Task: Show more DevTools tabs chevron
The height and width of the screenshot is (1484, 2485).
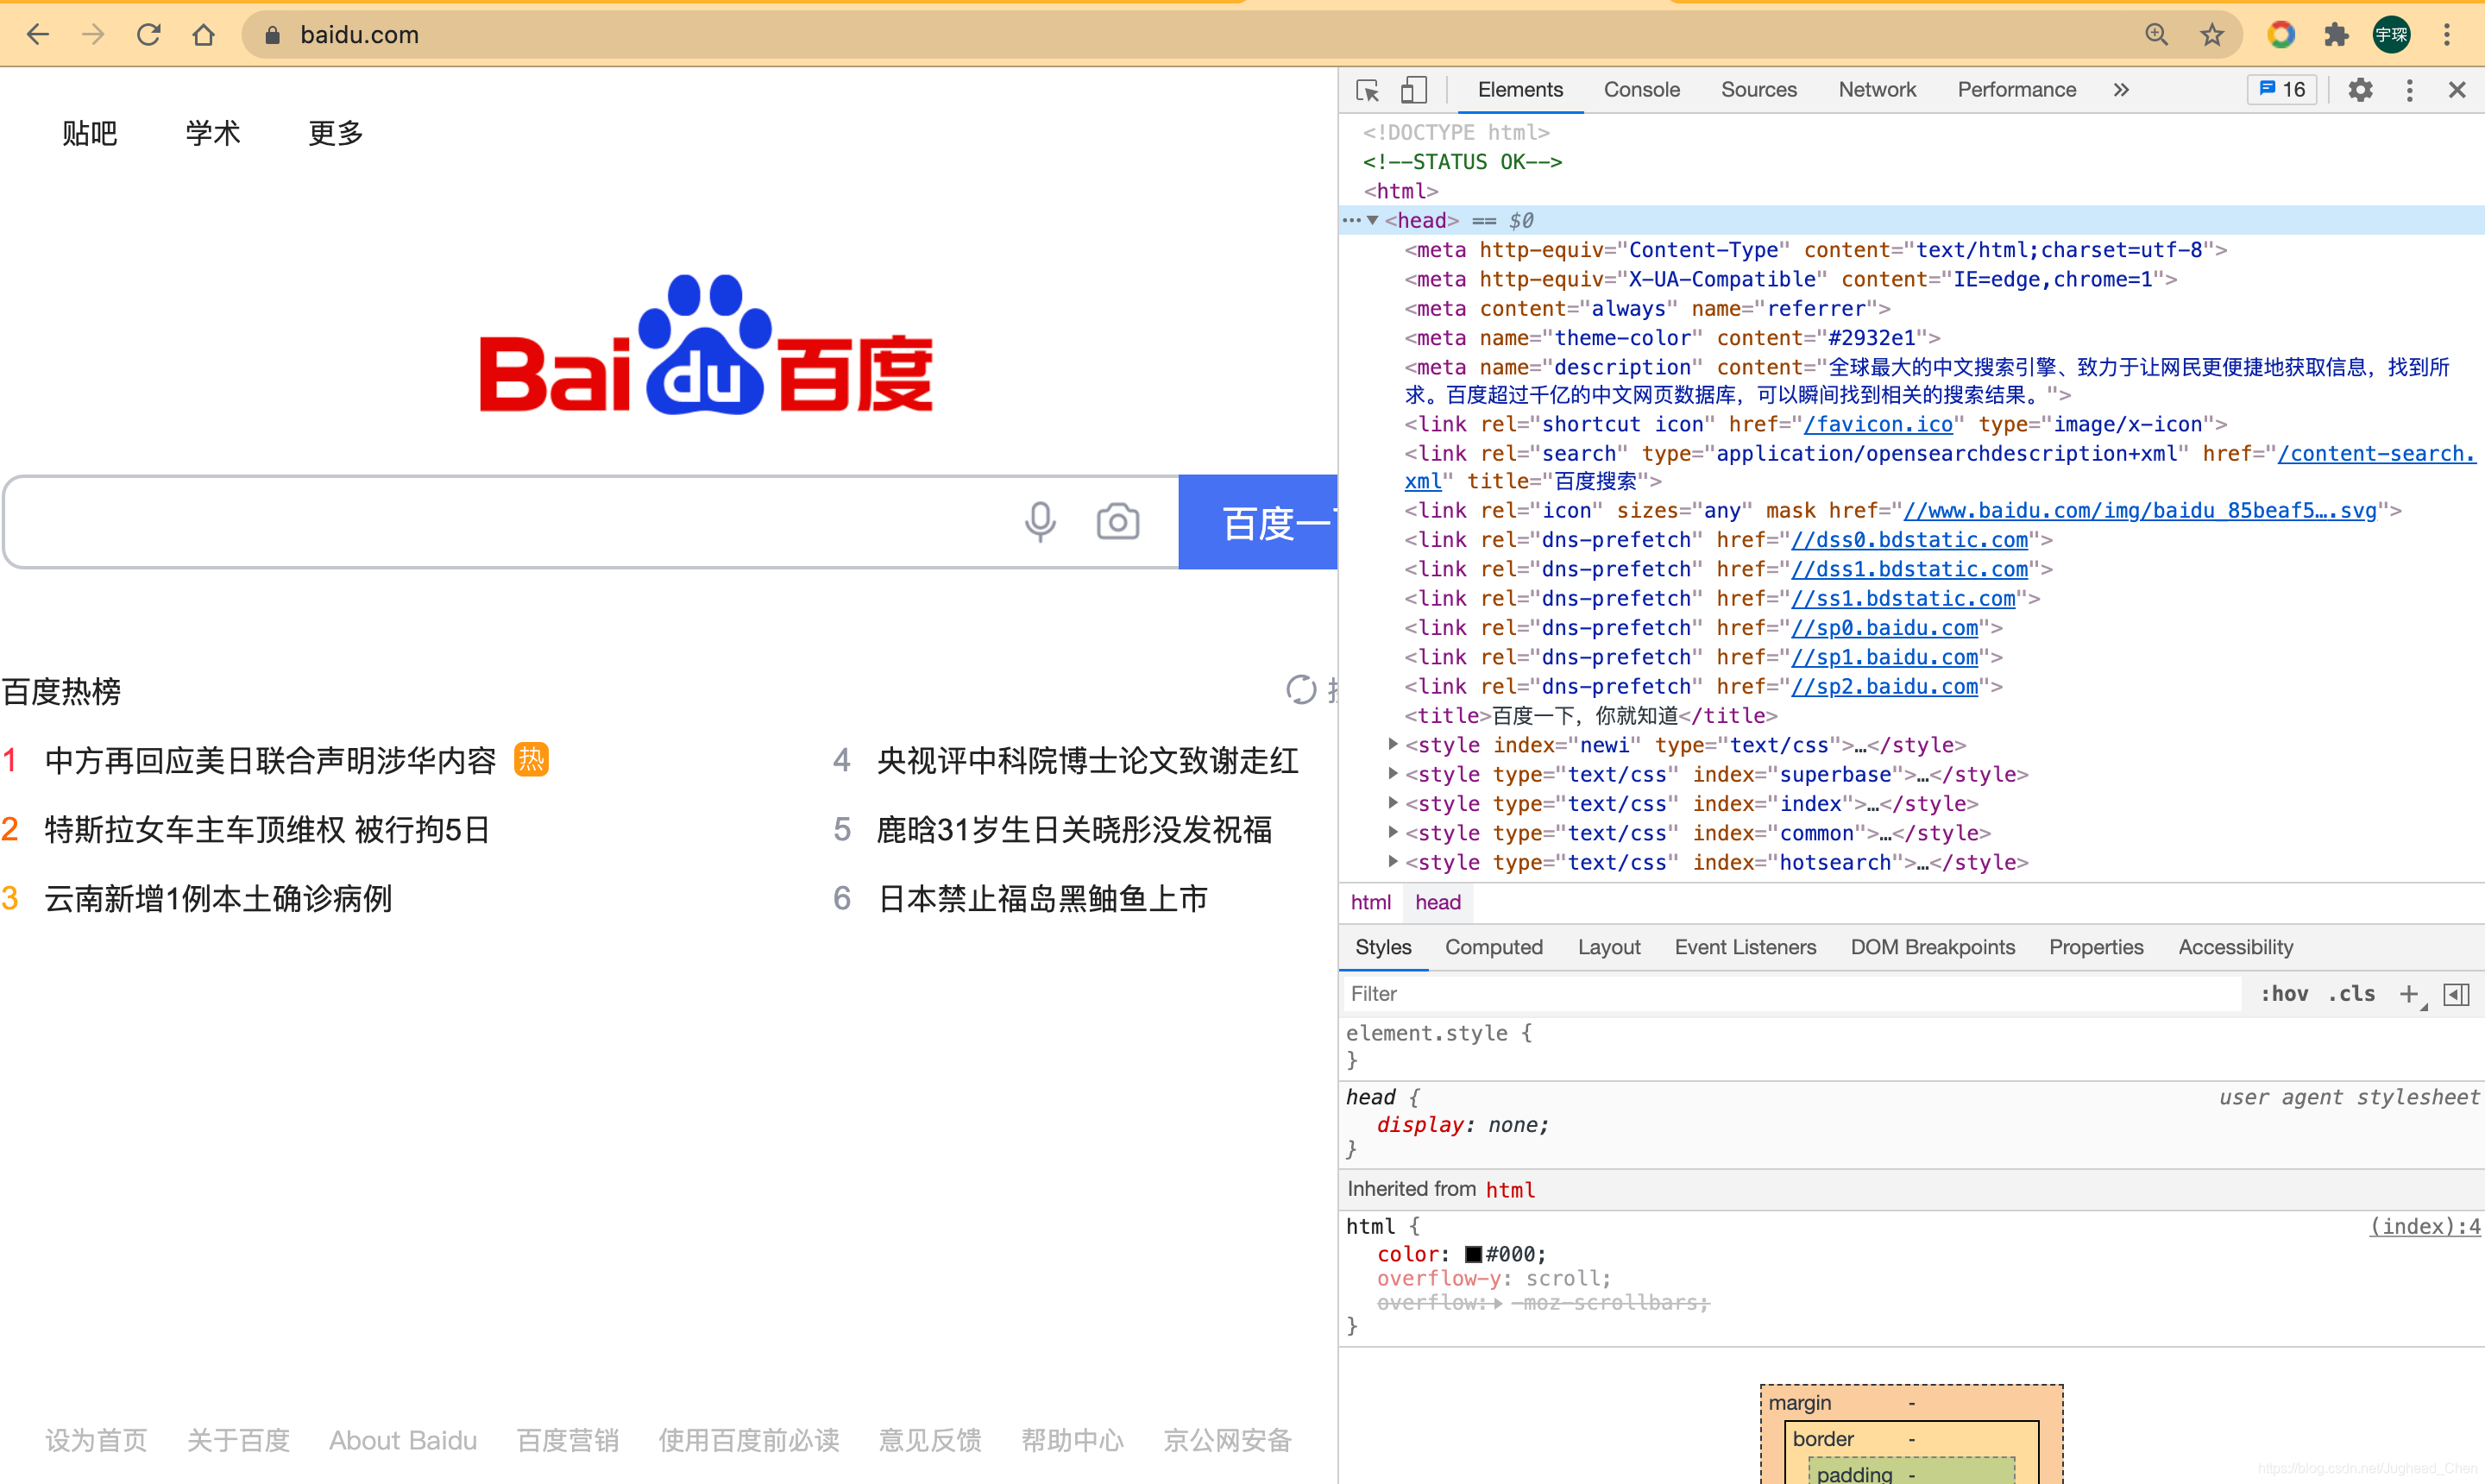Action: [2121, 90]
